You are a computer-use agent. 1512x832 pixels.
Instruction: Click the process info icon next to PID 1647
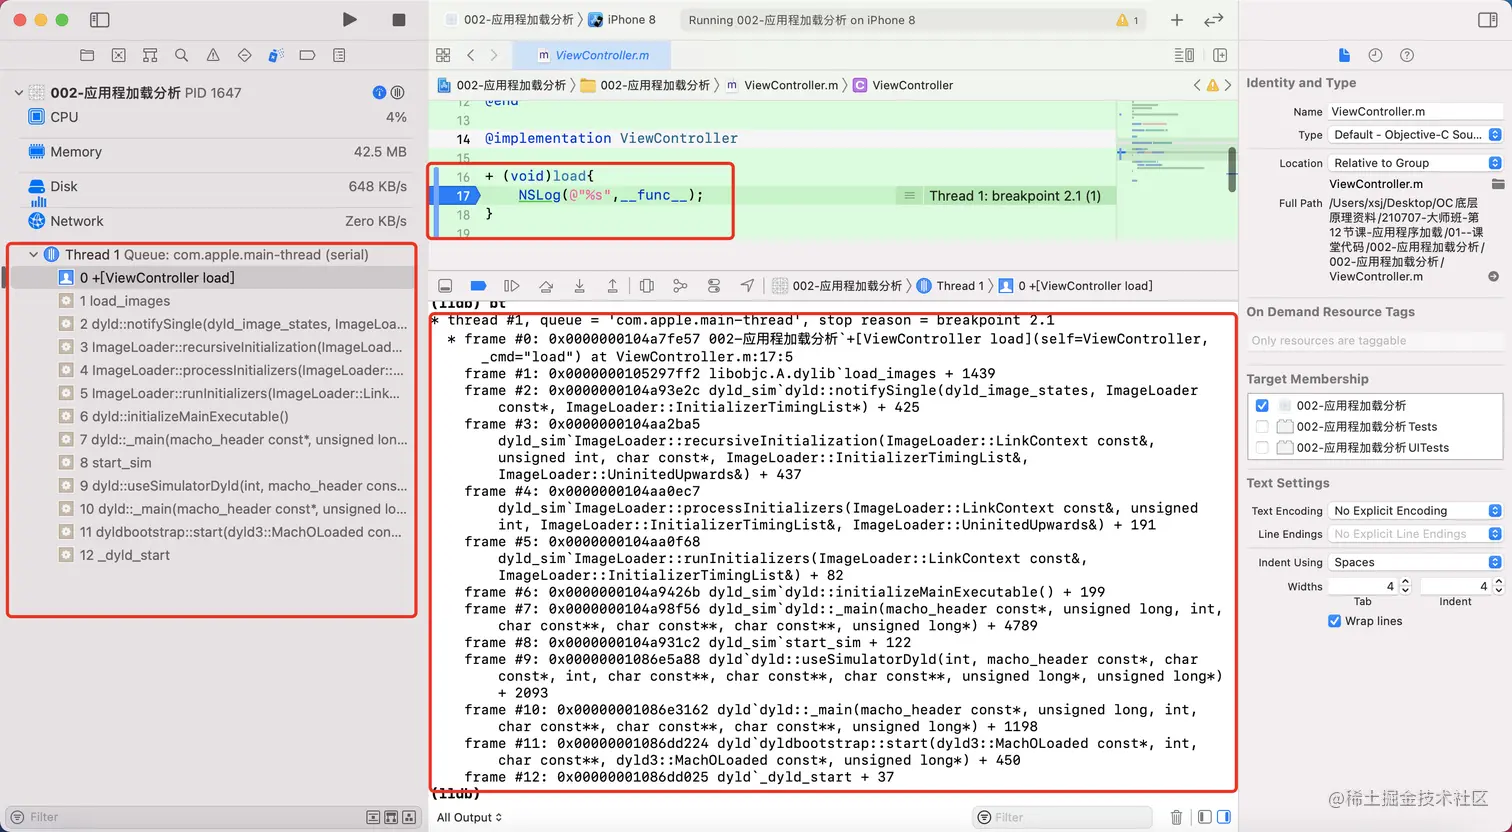[379, 93]
